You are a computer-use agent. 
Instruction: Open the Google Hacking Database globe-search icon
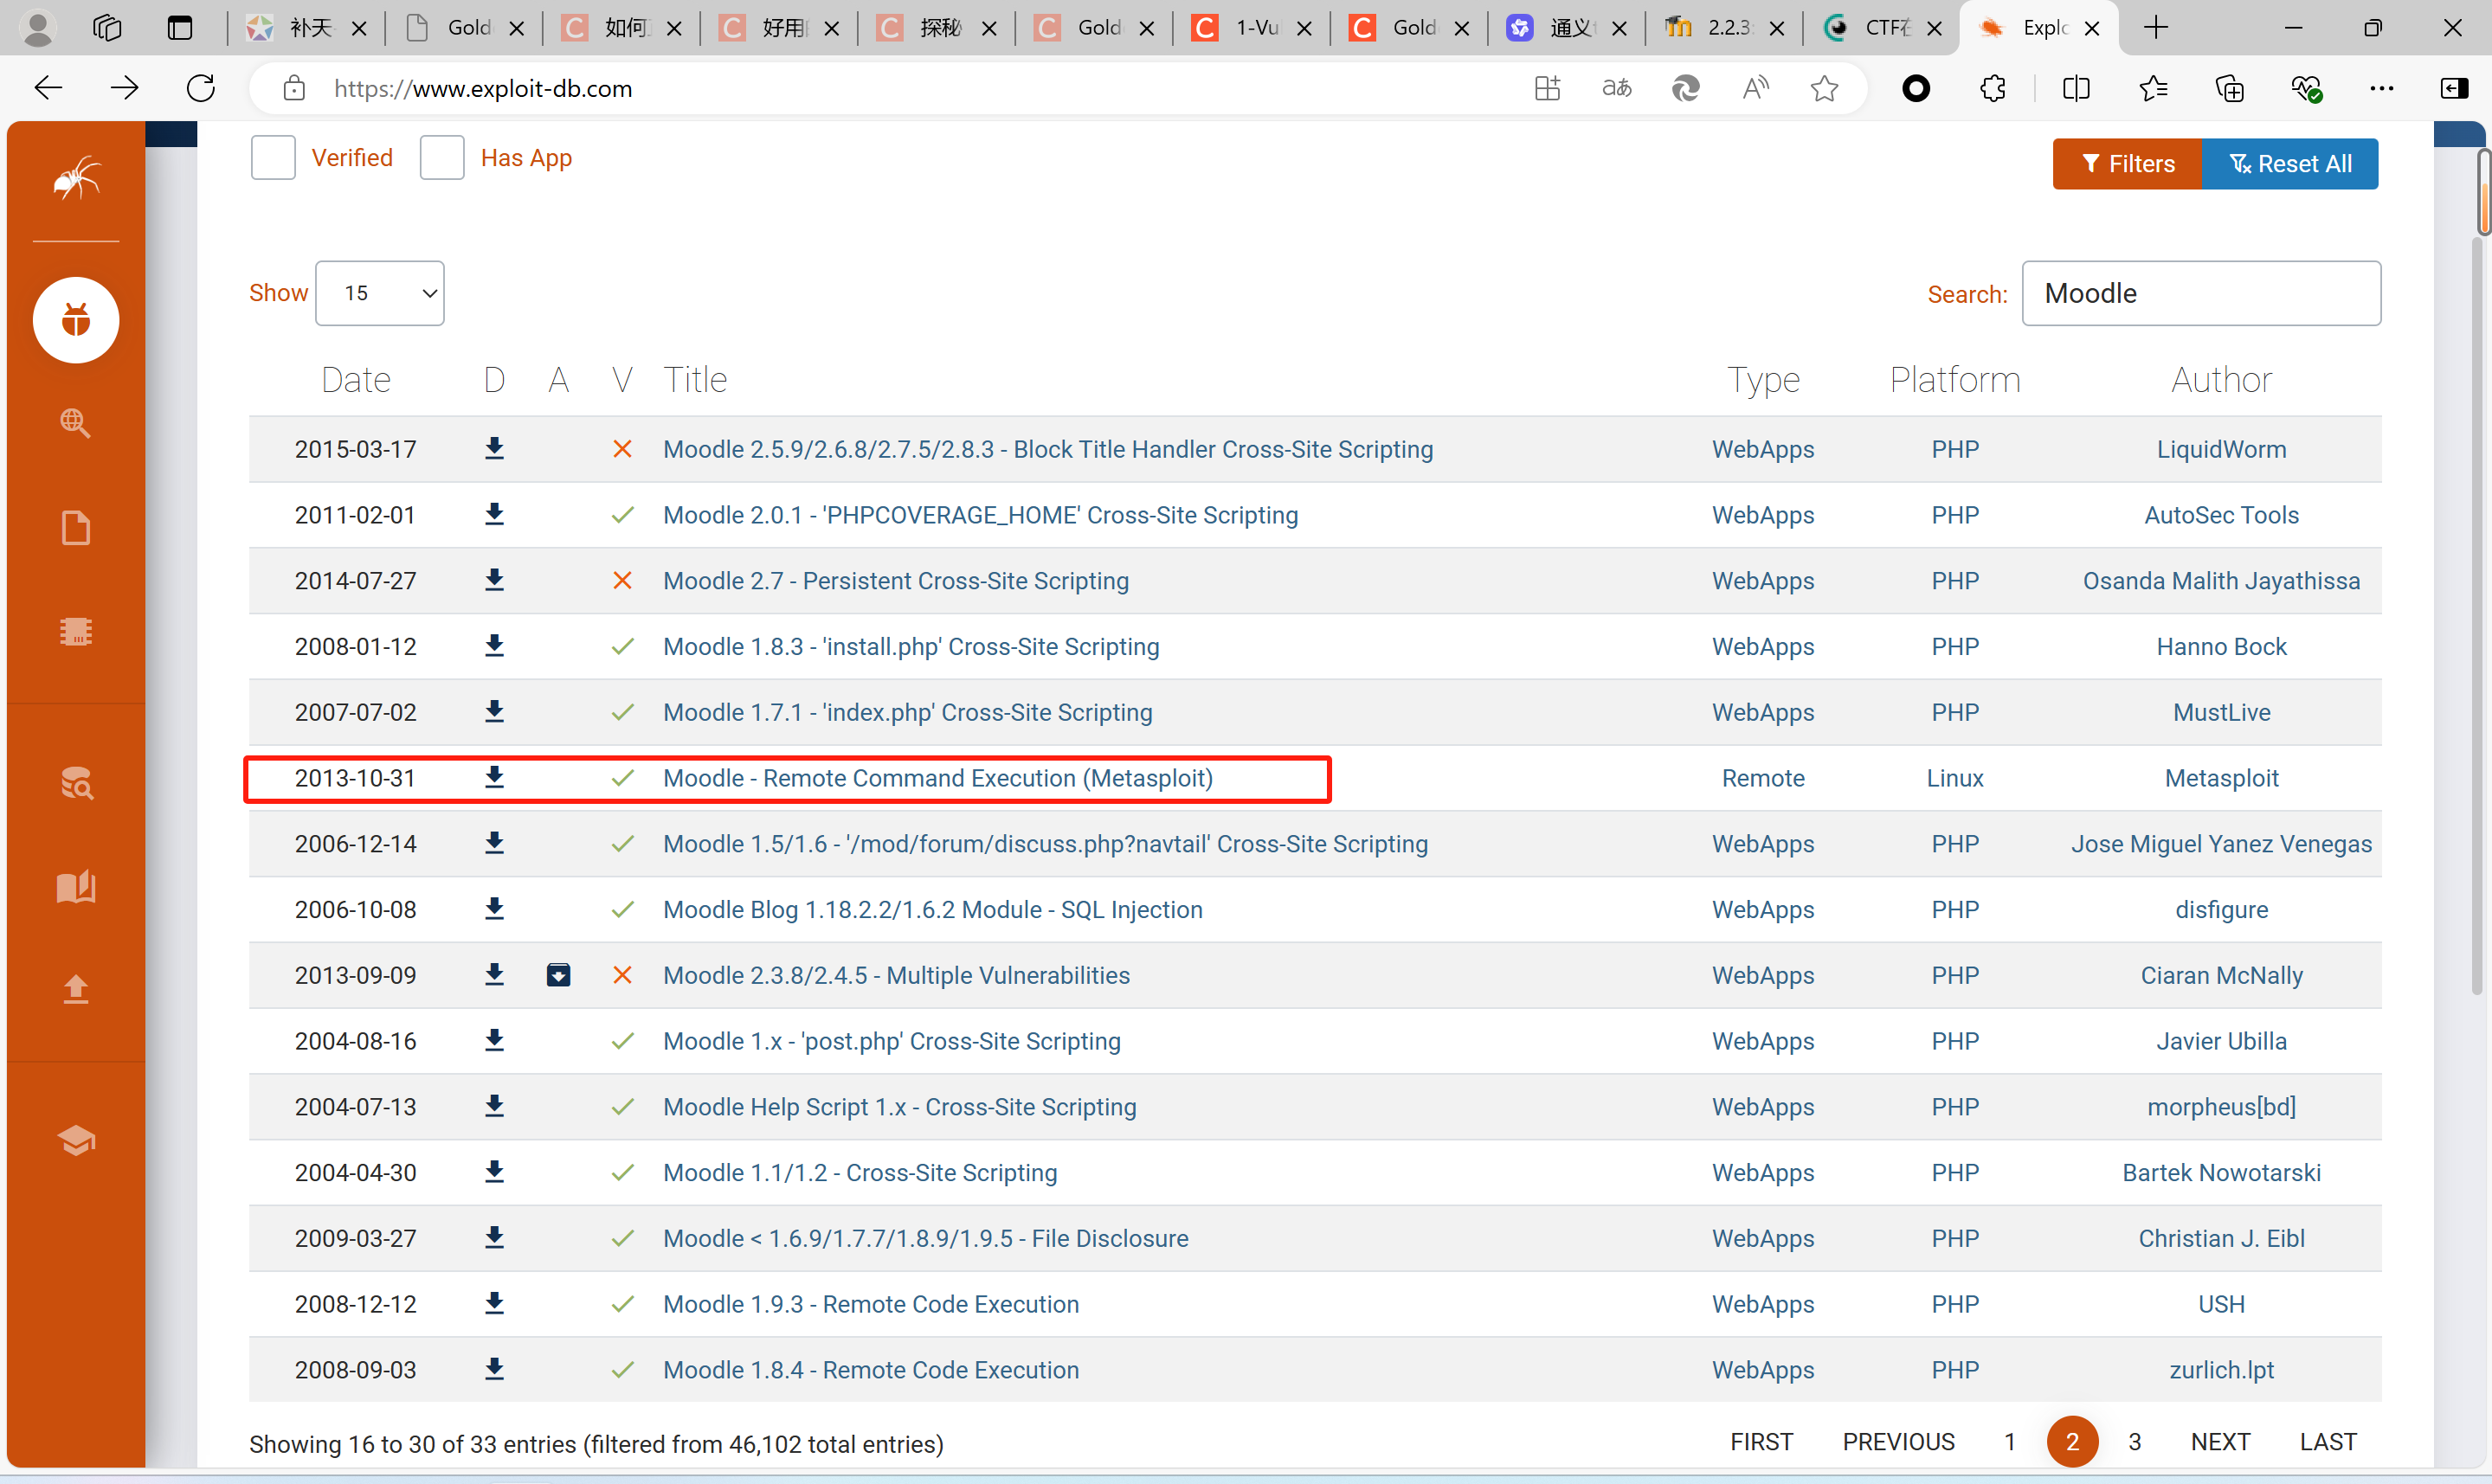click(76, 423)
